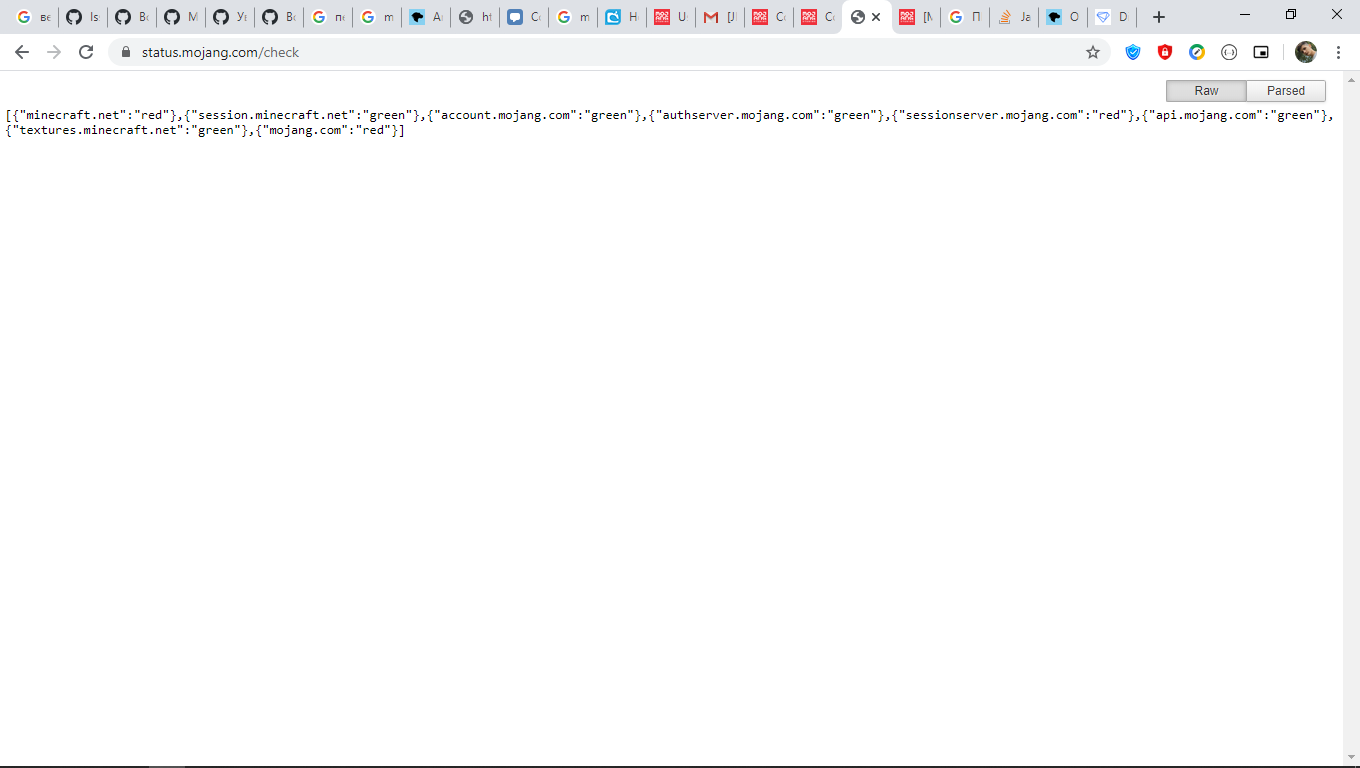Switch to the red-icon tab labeled "U"
The width and height of the screenshot is (1360, 768).
click(671, 17)
